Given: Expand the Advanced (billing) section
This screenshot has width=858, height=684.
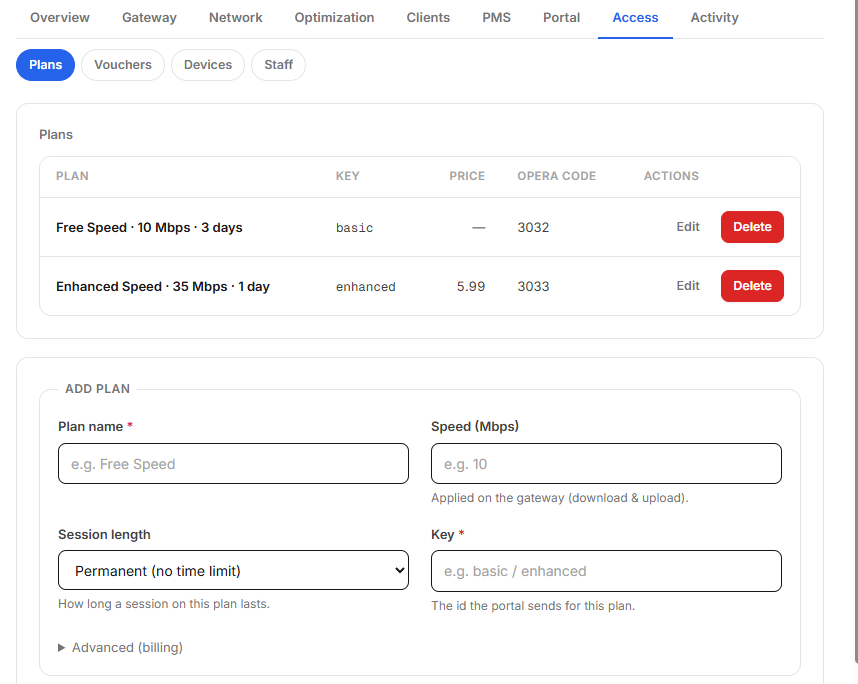Looking at the screenshot, I should 120,647.
